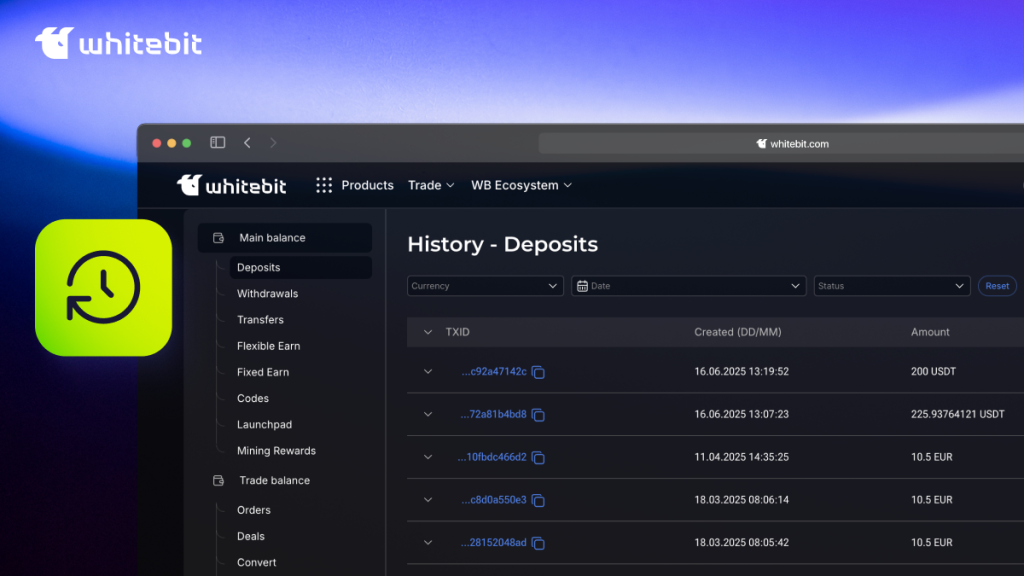Open Deals history

click(x=251, y=536)
